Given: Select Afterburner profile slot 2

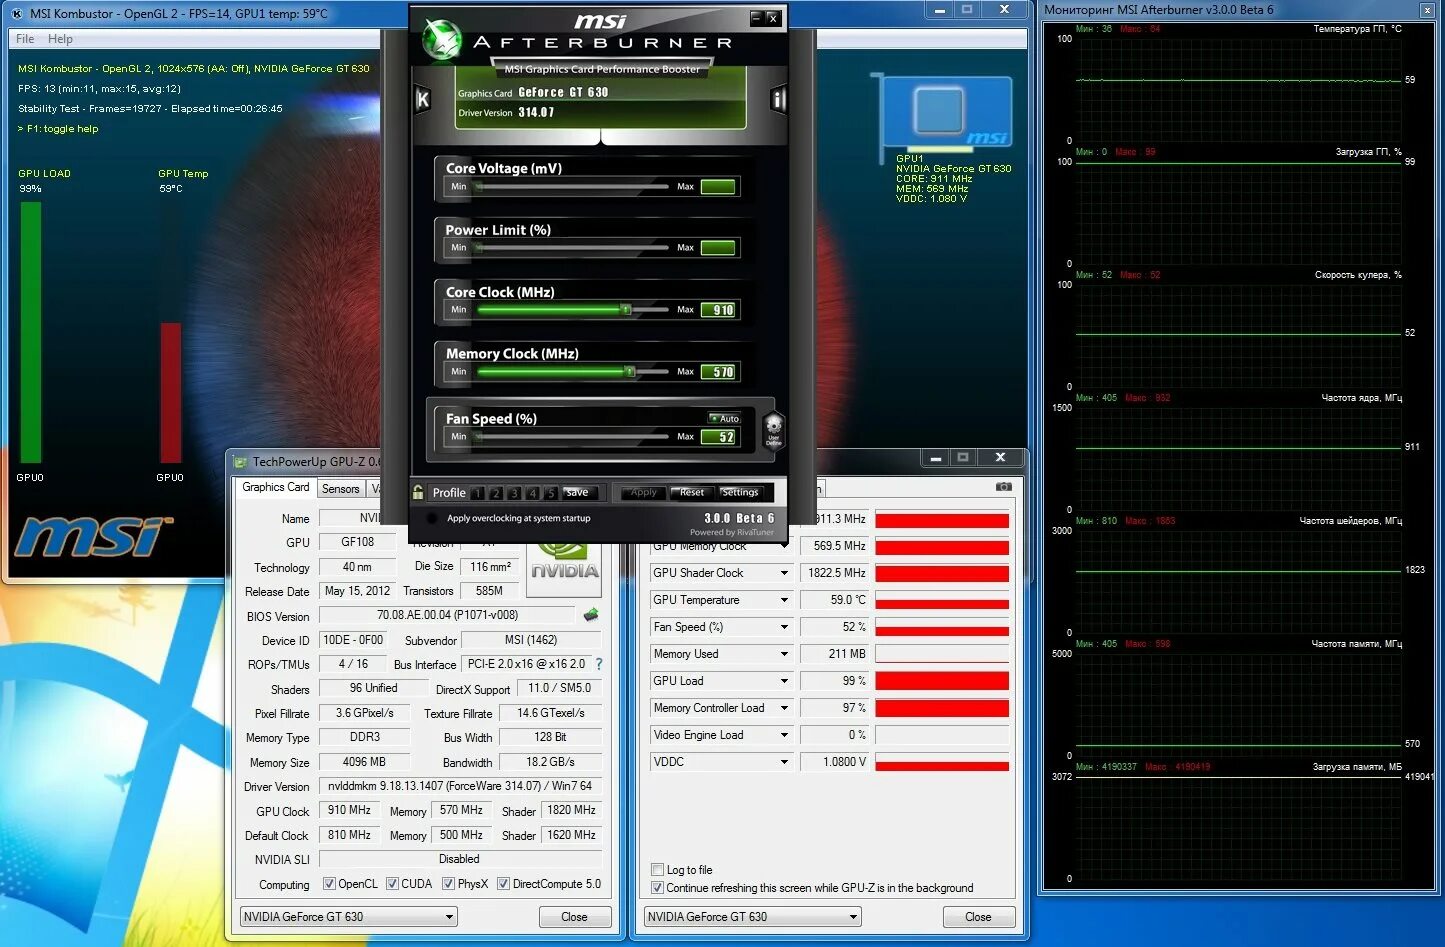Looking at the screenshot, I should pyautogui.click(x=496, y=493).
